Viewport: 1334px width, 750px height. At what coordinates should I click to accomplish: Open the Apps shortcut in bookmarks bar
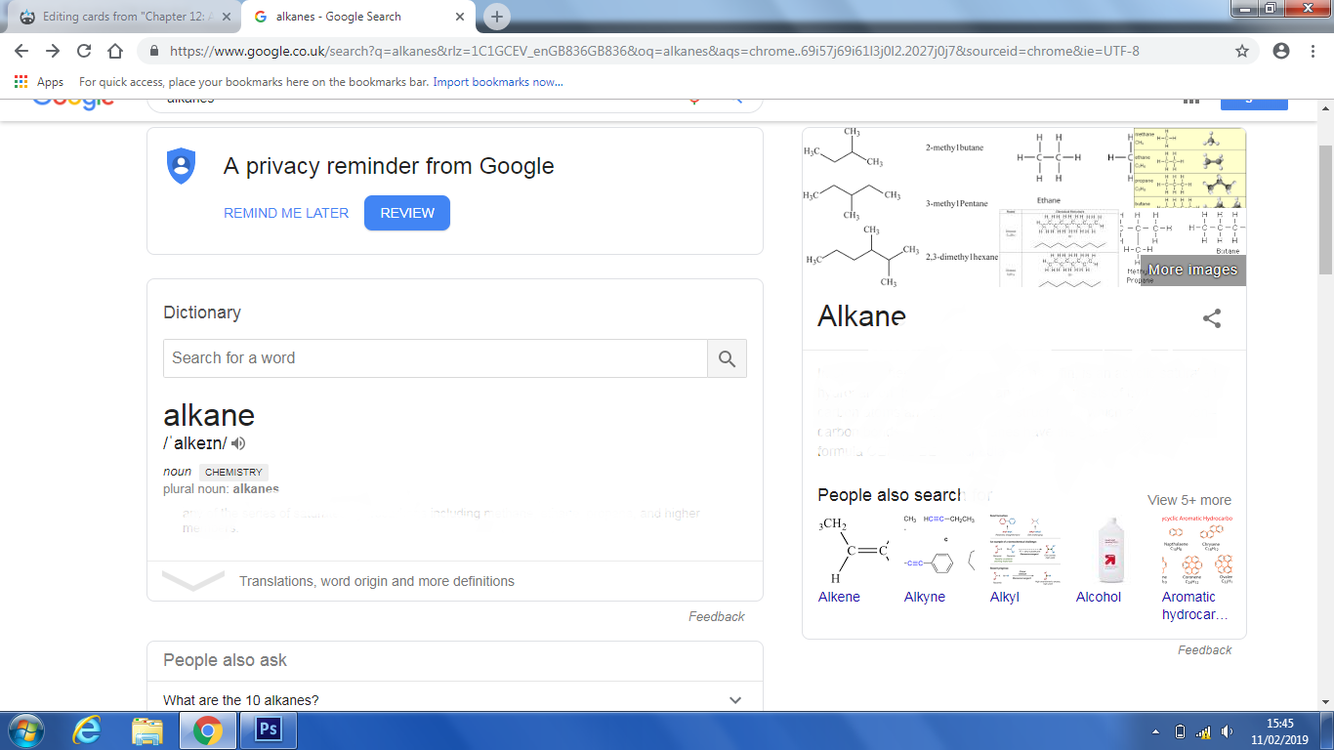38,82
